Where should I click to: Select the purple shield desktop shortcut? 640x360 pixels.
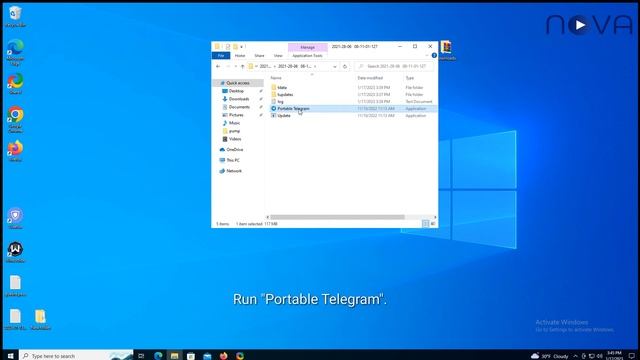point(16,218)
